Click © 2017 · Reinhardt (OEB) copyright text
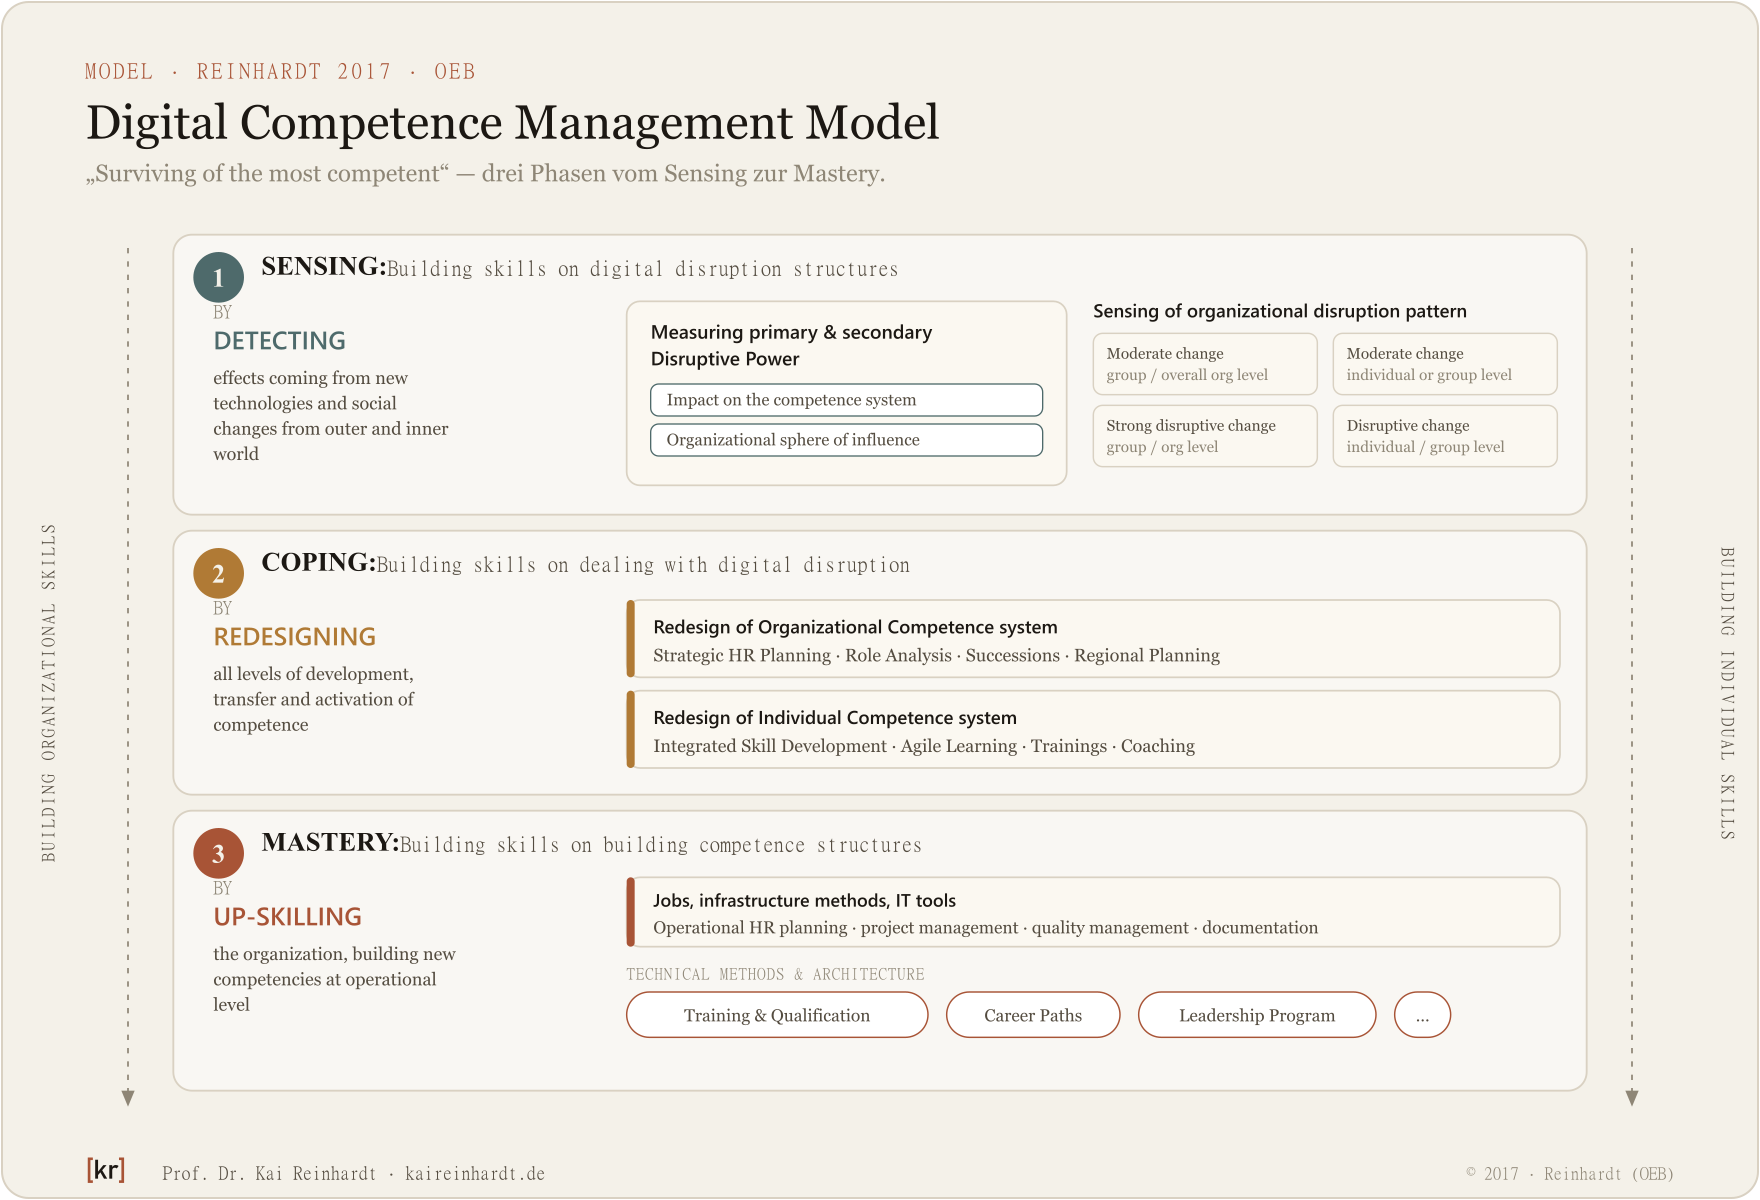This screenshot has height=1200, width=1760. coord(1570,1174)
